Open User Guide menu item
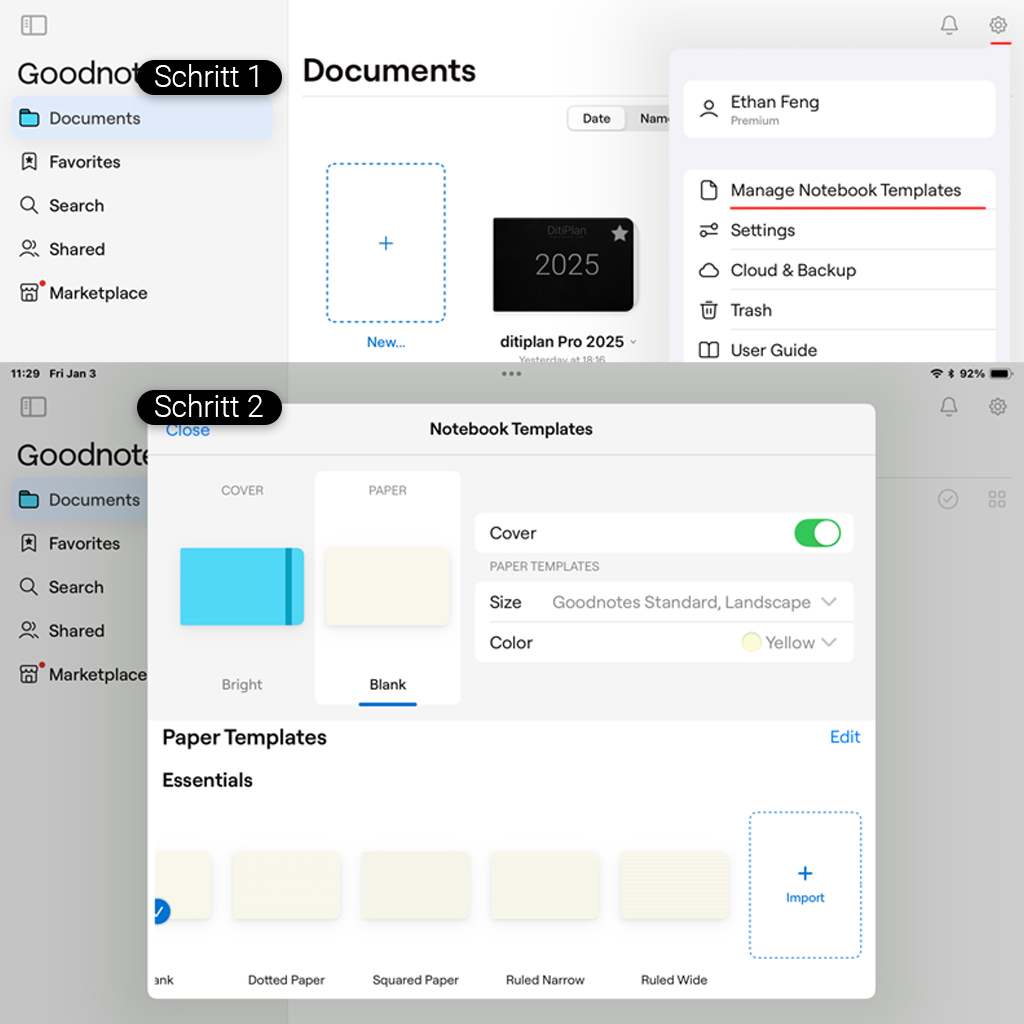Viewport: 1024px width, 1024px height. tap(839, 347)
